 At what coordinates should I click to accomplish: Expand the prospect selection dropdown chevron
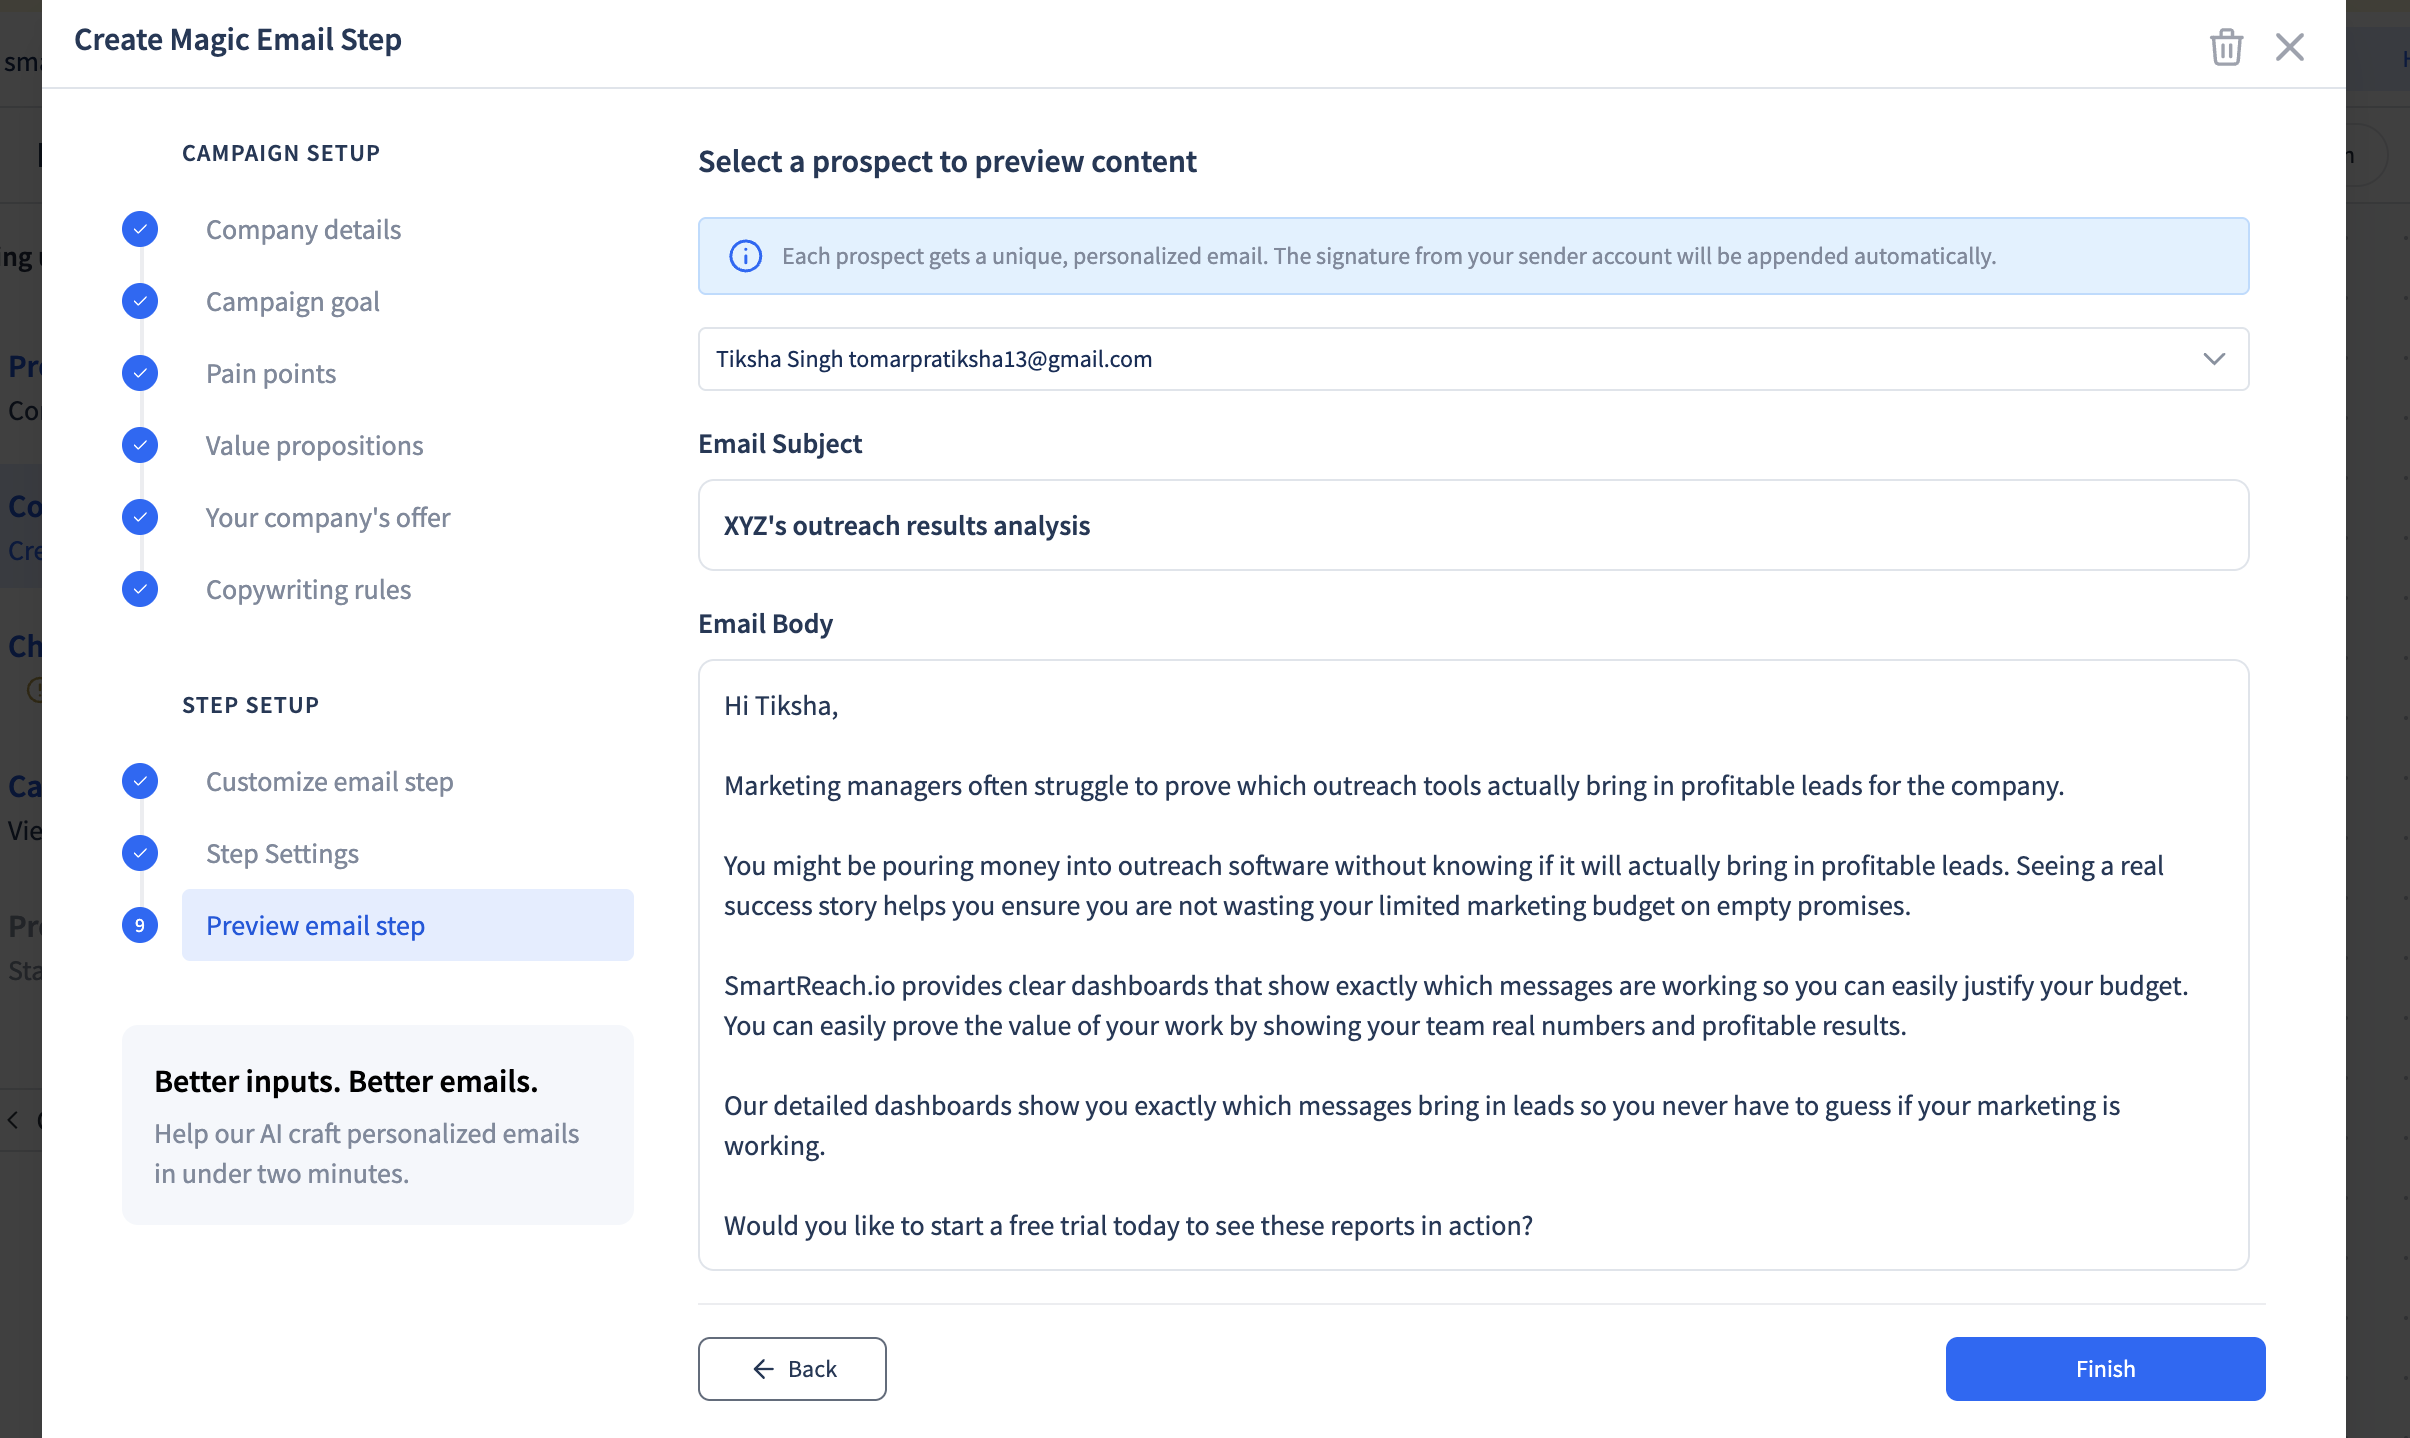coord(2214,359)
